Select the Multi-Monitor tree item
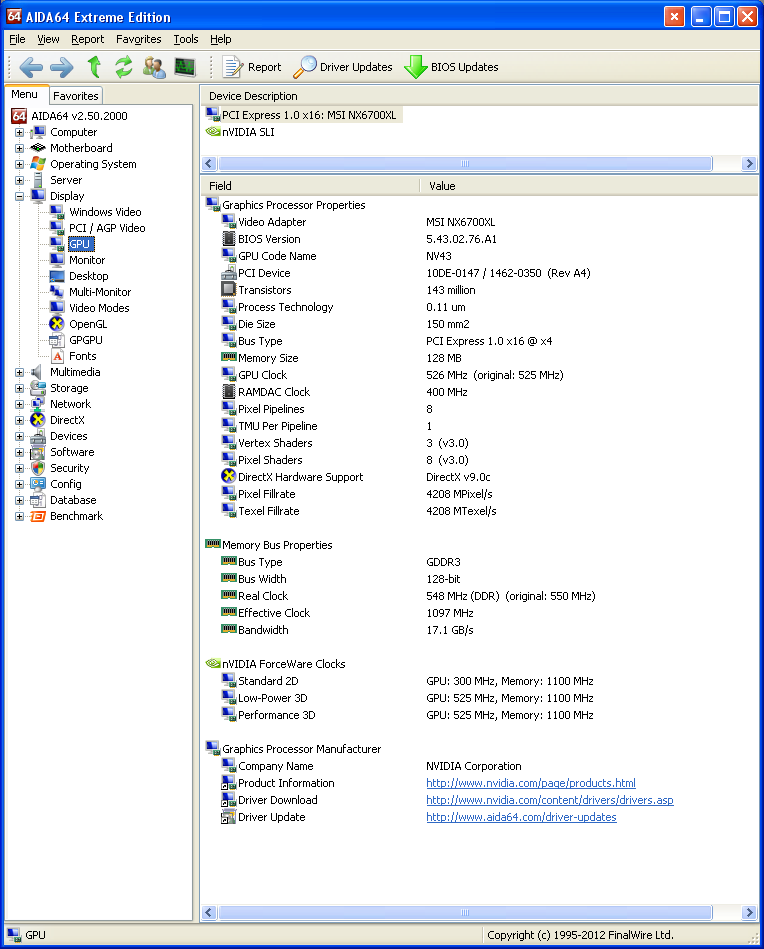The width and height of the screenshot is (764, 949). point(100,292)
